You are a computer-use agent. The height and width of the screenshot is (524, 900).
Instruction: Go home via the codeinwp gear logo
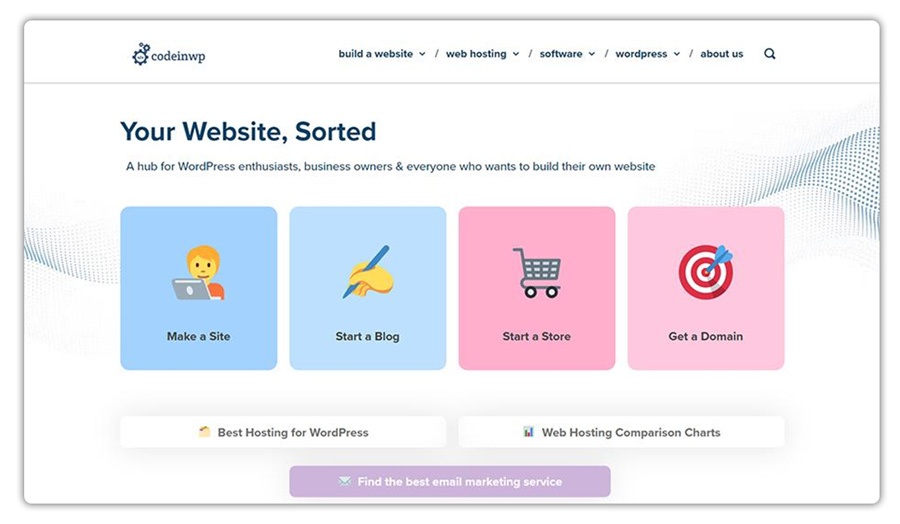141,54
